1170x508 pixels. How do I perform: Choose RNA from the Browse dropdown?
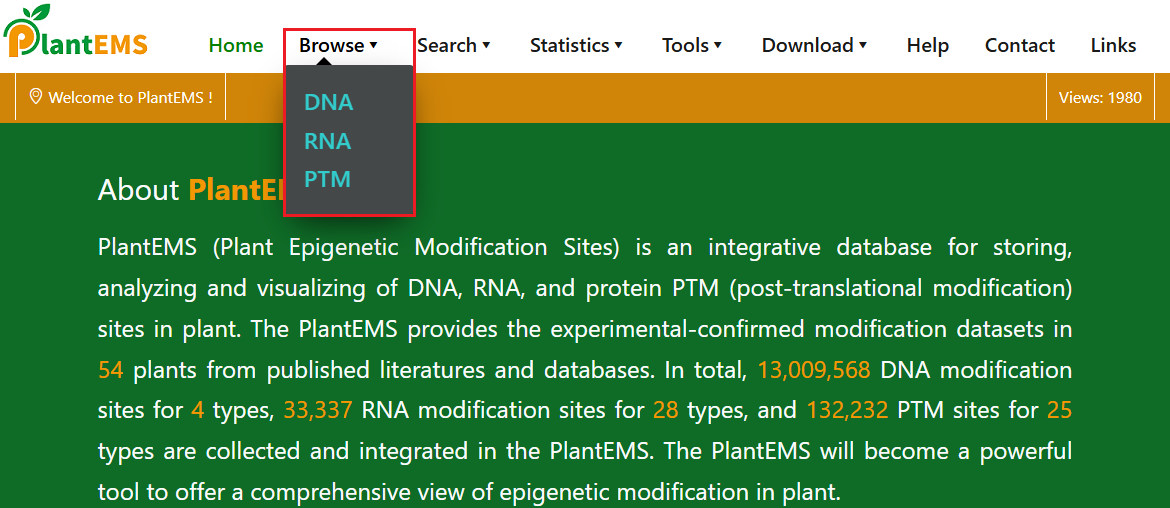click(328, 141)
